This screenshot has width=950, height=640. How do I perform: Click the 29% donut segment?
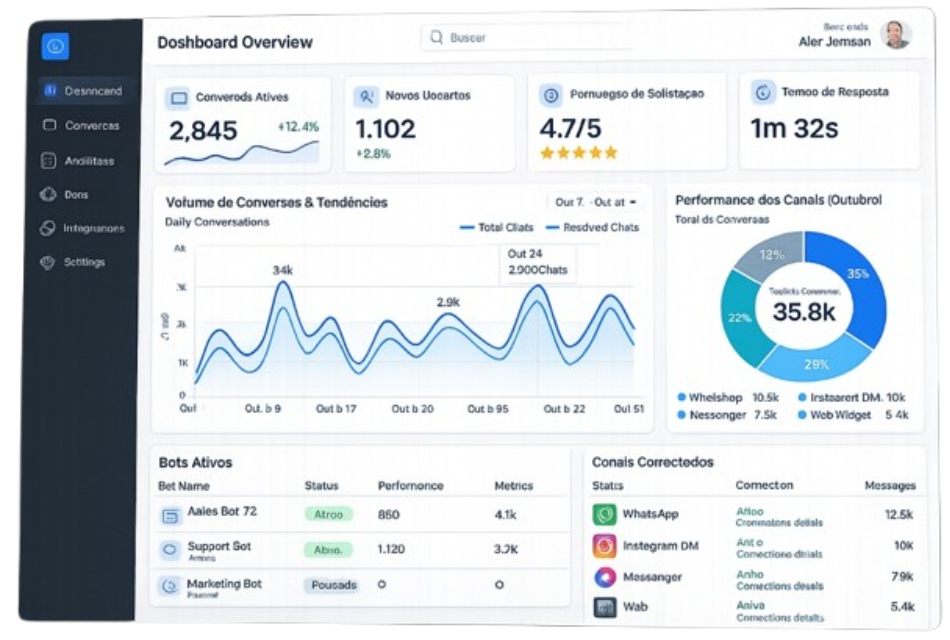click(816, 364)
